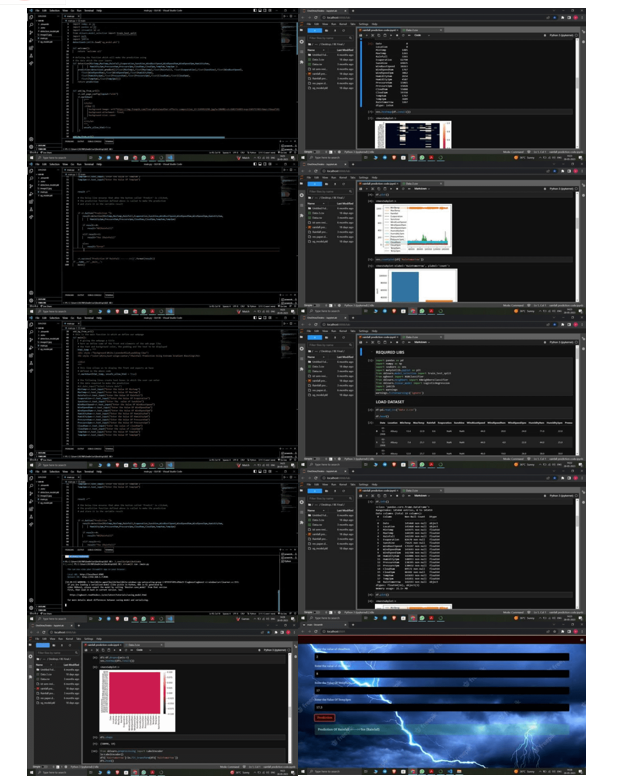The height and width of the screenshot is (779, 620).
Task: Open the Help menu in the red heatmap JupyterLab window
Action: click(99, 639)
